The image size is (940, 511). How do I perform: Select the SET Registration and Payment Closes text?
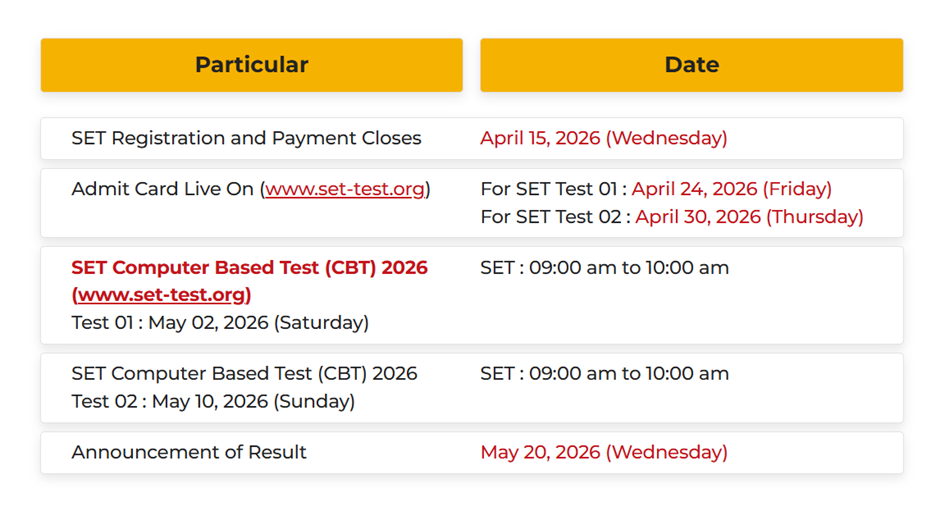click(246, 138)
